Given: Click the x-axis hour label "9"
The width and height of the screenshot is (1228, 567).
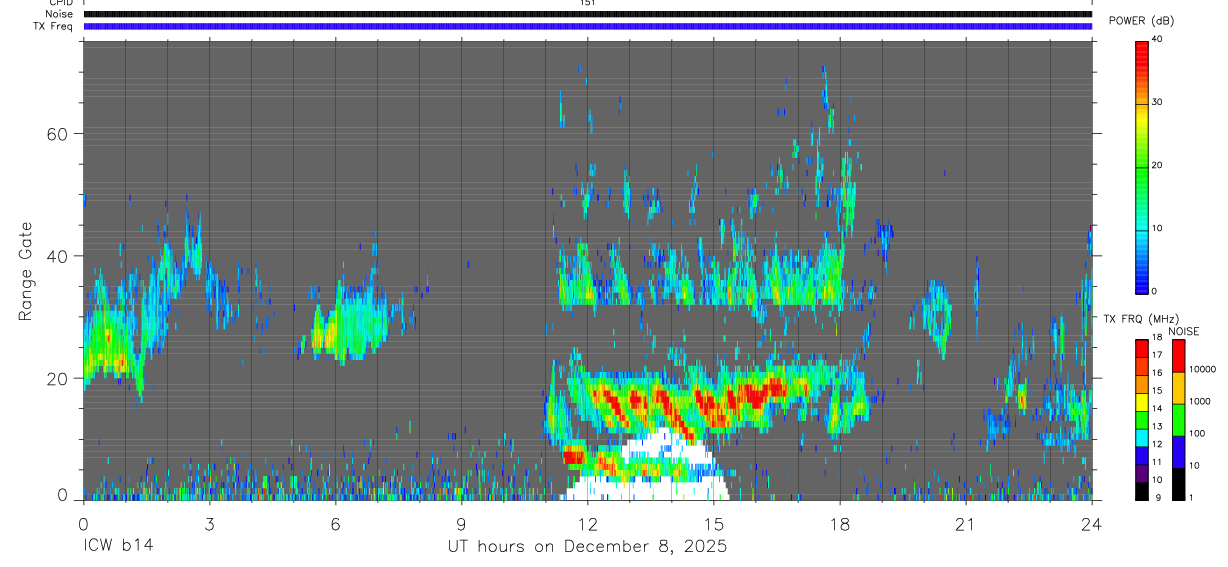Looking at the screenshot, I should 461,523.
